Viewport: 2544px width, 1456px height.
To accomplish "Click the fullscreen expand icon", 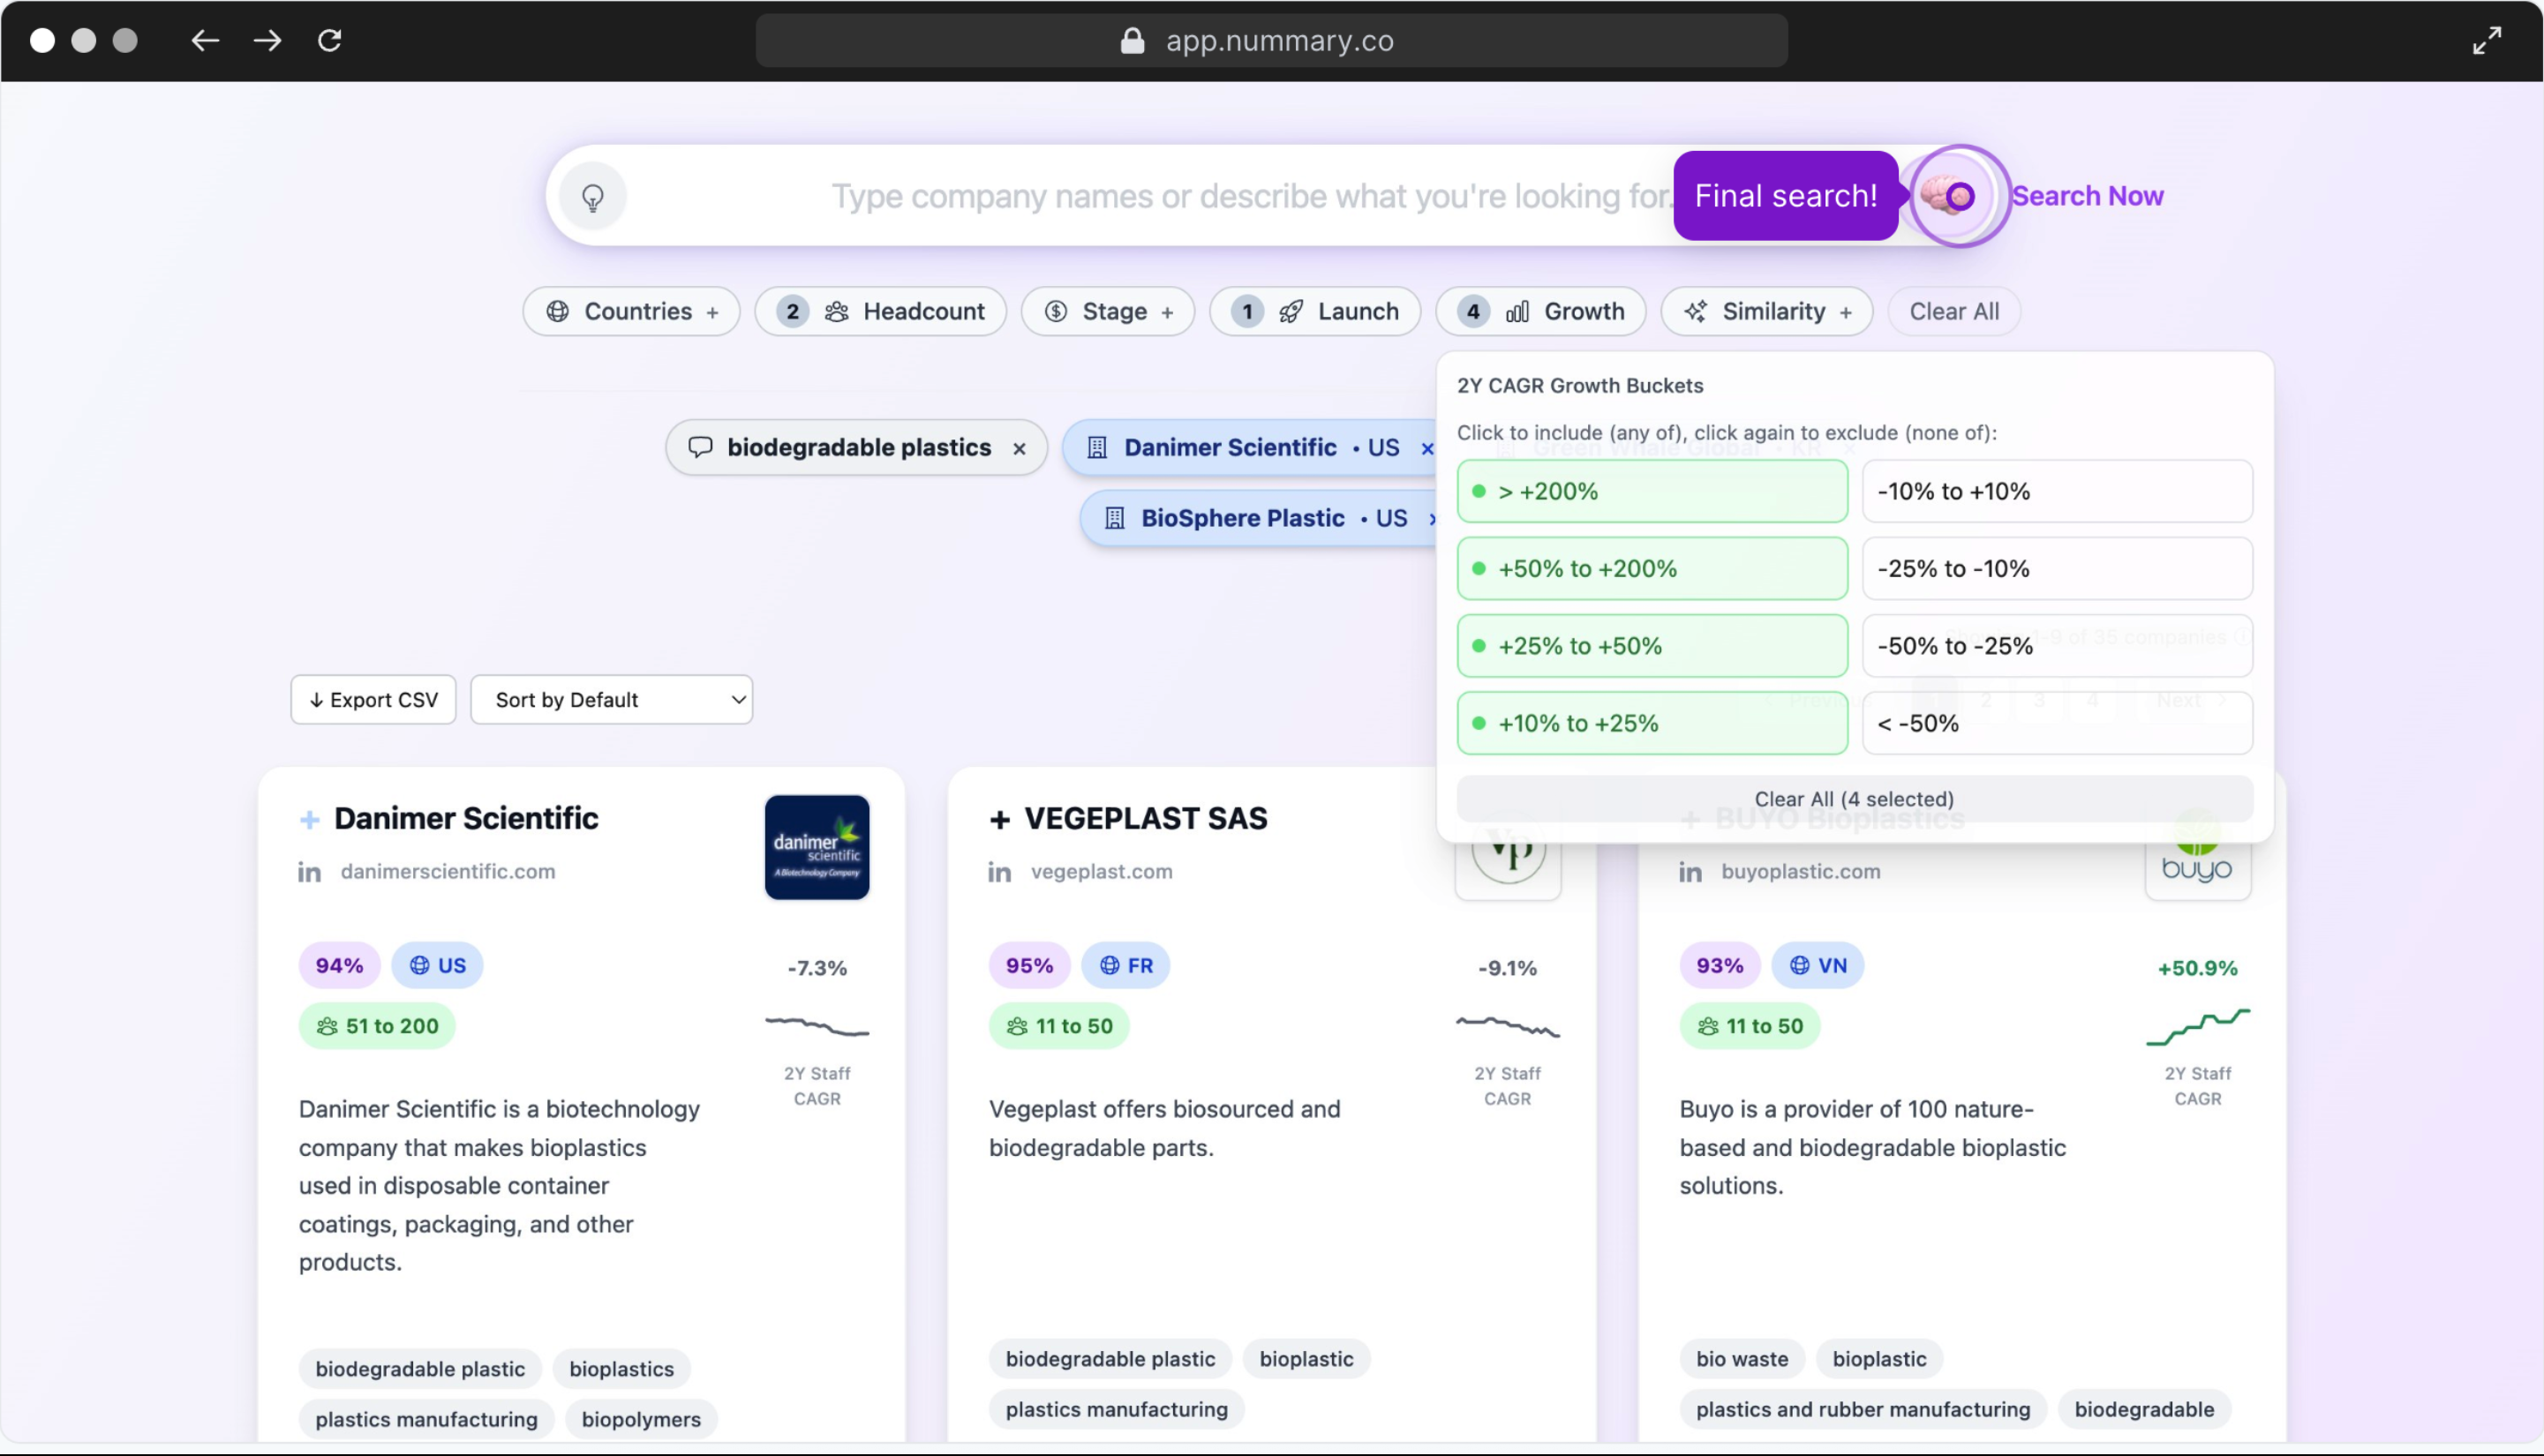I will (2487, 40).
